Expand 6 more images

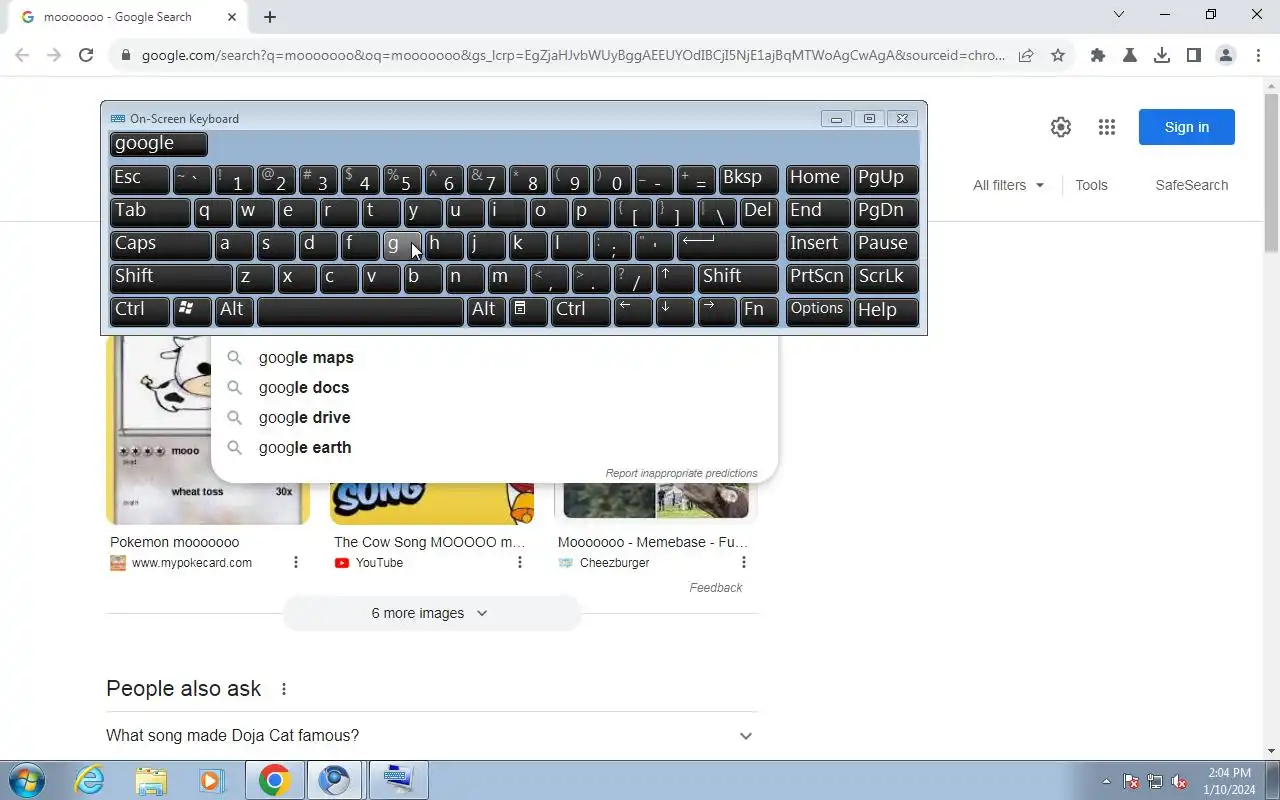(431, 613)
